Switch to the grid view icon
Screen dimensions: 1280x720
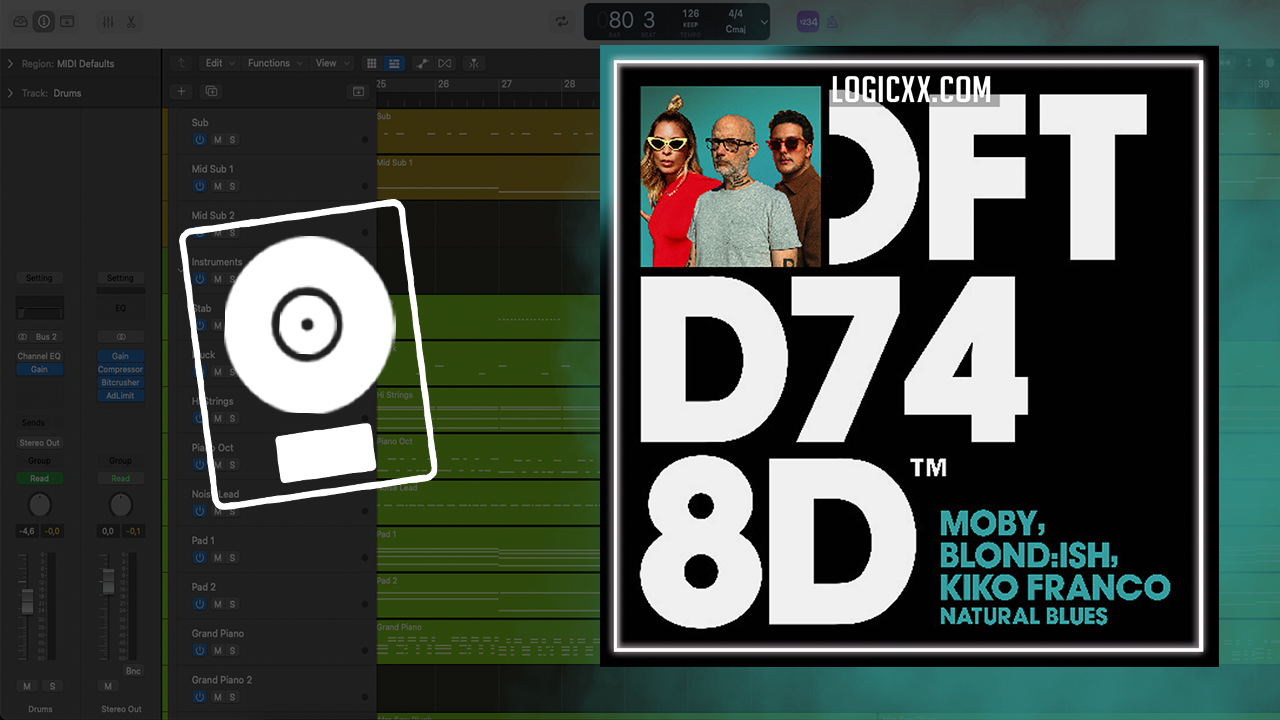372,63
